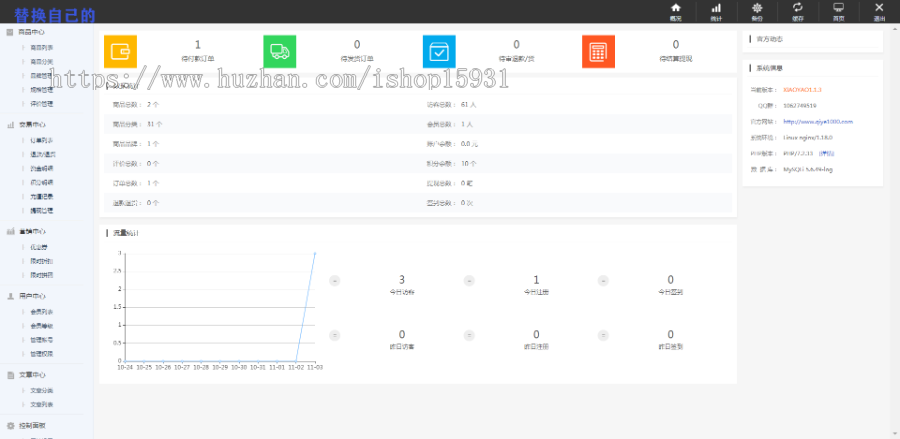Open 文章列表 under 文章中心
This screenshot has height=439, width=900.
(41, 404)
